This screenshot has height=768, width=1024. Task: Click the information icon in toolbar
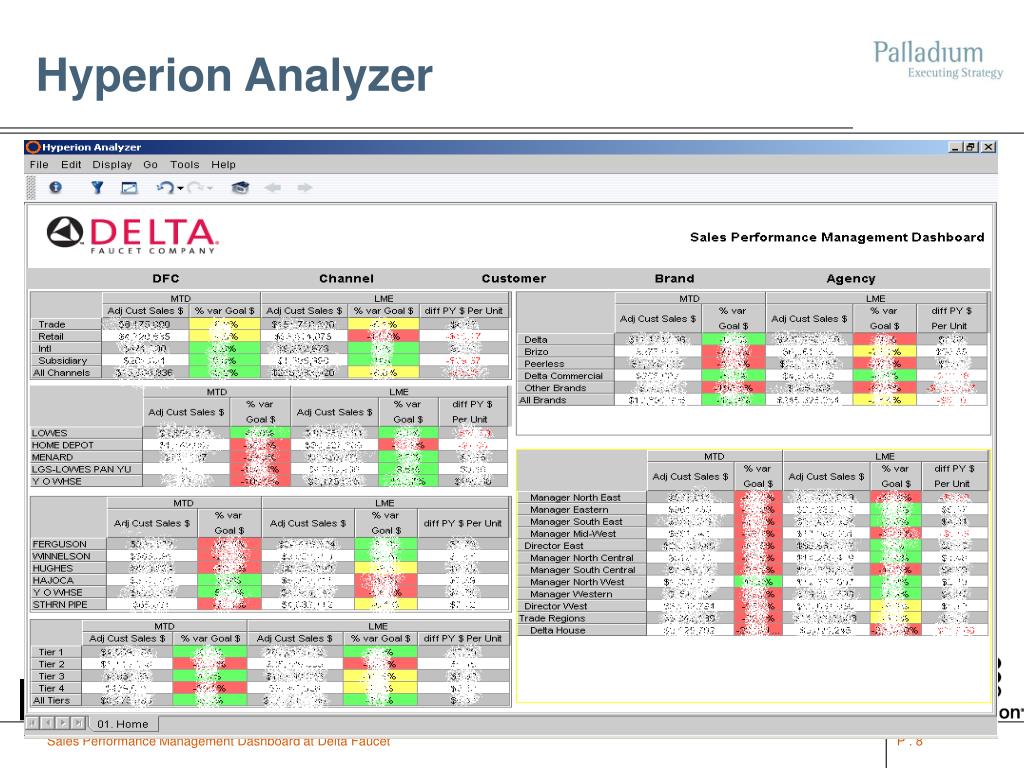(56, 187)
